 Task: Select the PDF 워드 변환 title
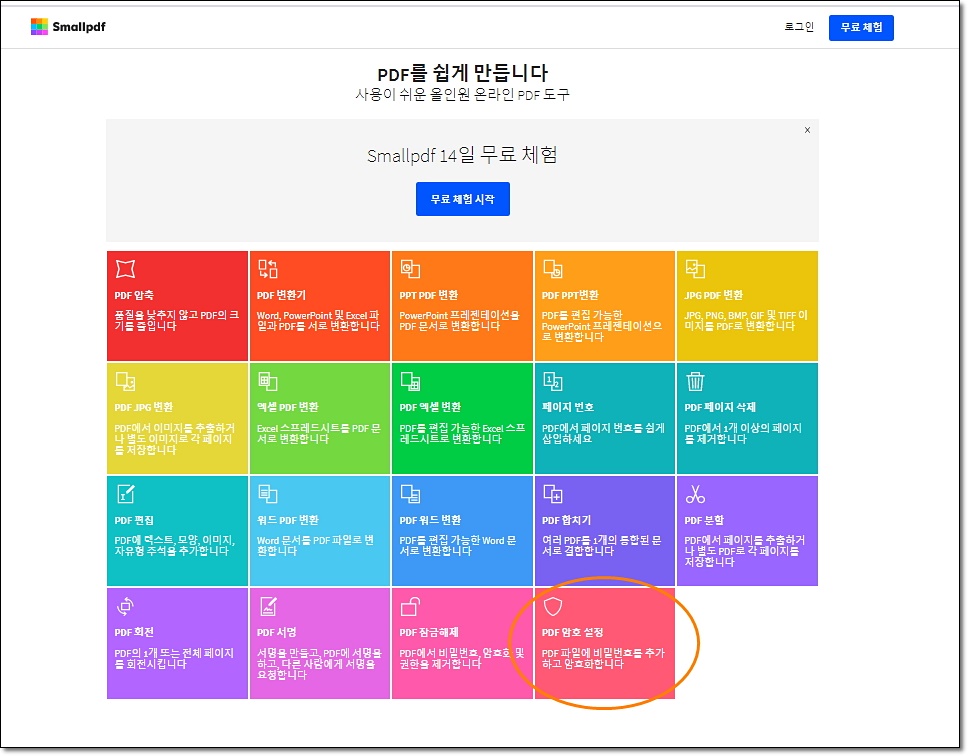click(x=430, y=520)
